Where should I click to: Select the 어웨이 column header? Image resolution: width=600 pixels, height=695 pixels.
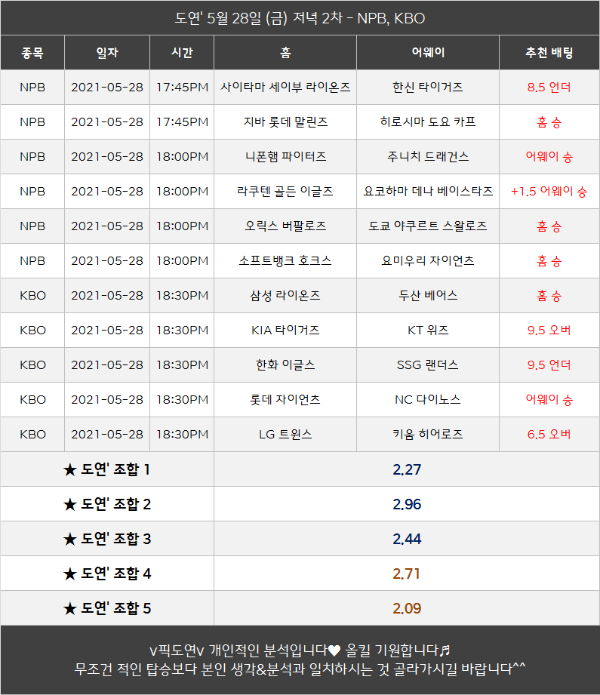pyautogui.click(x=428, y=53)
